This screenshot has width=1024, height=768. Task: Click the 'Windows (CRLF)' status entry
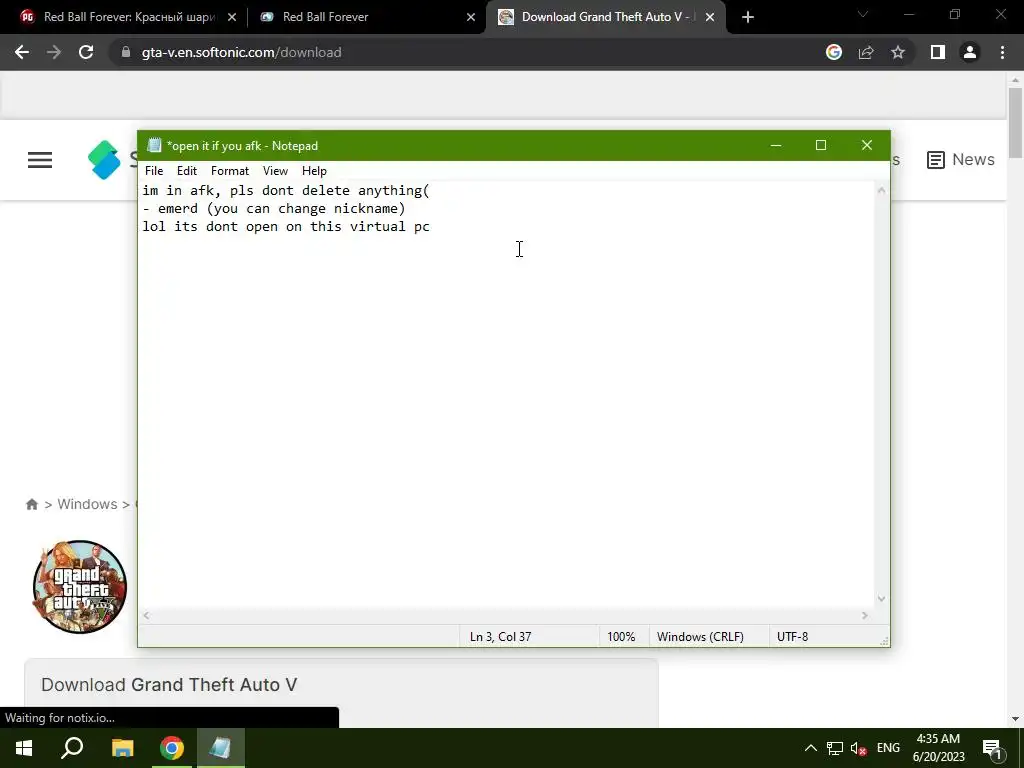click(x=700, y=637)
